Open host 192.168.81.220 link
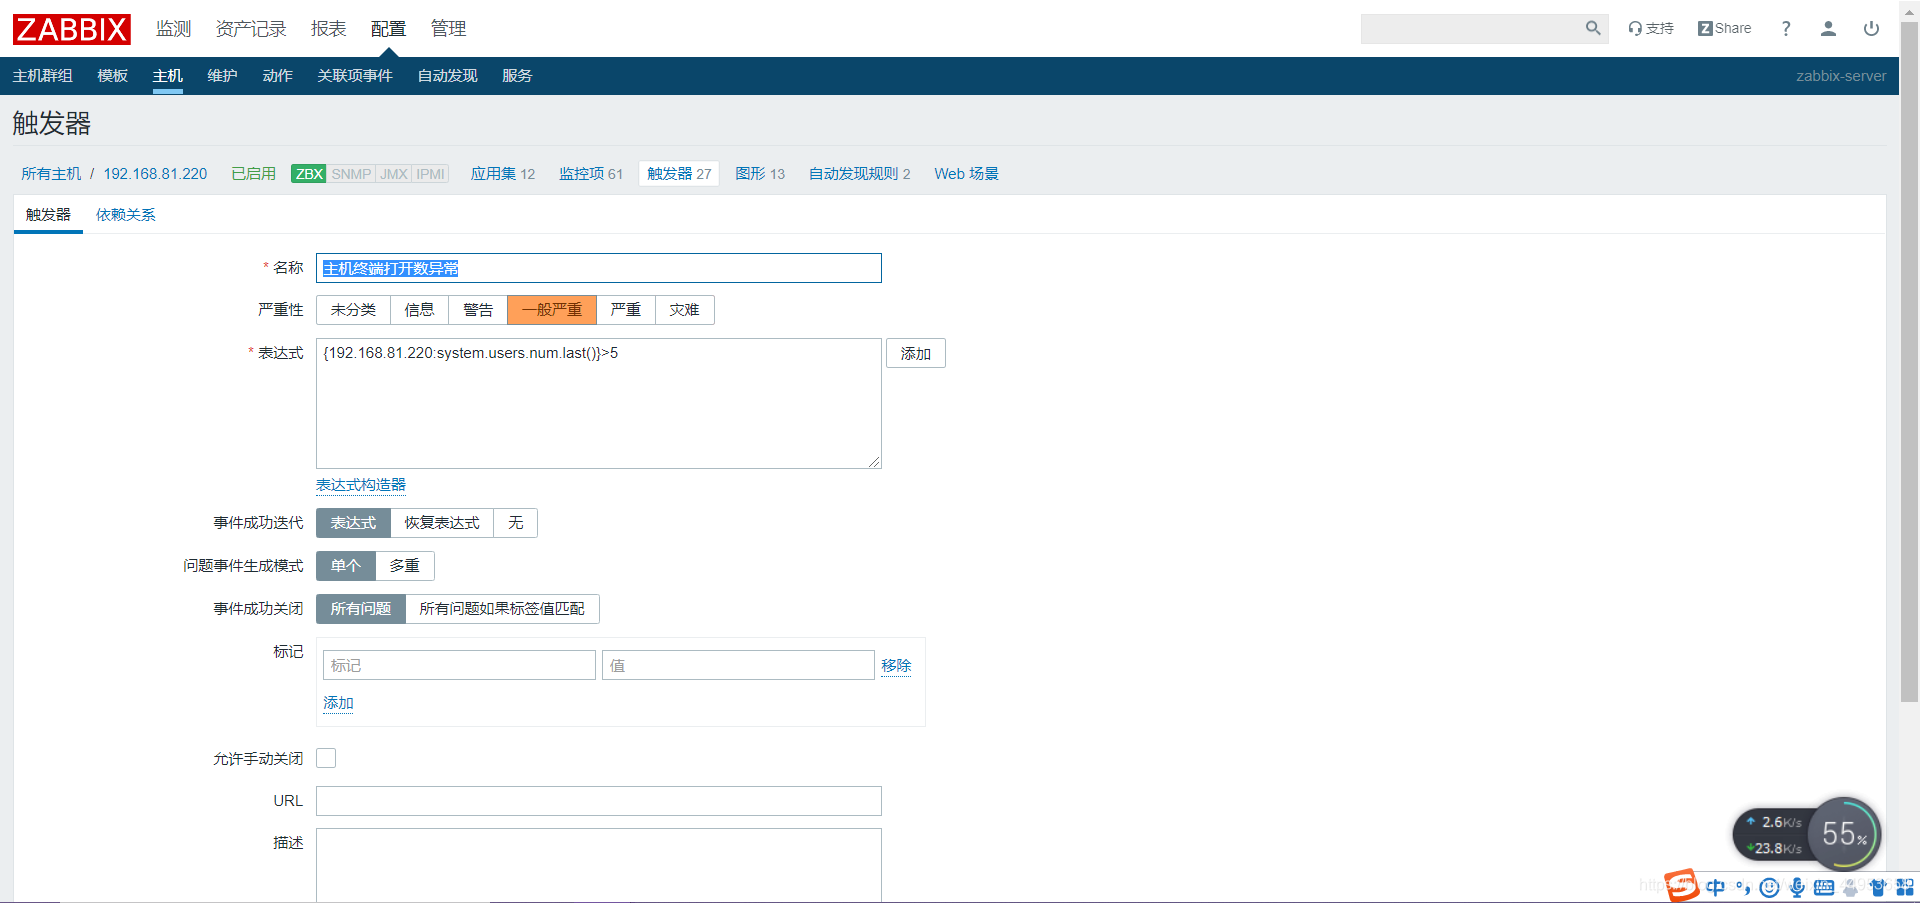Screen dimensions: 1920x903 pos(155,174)
